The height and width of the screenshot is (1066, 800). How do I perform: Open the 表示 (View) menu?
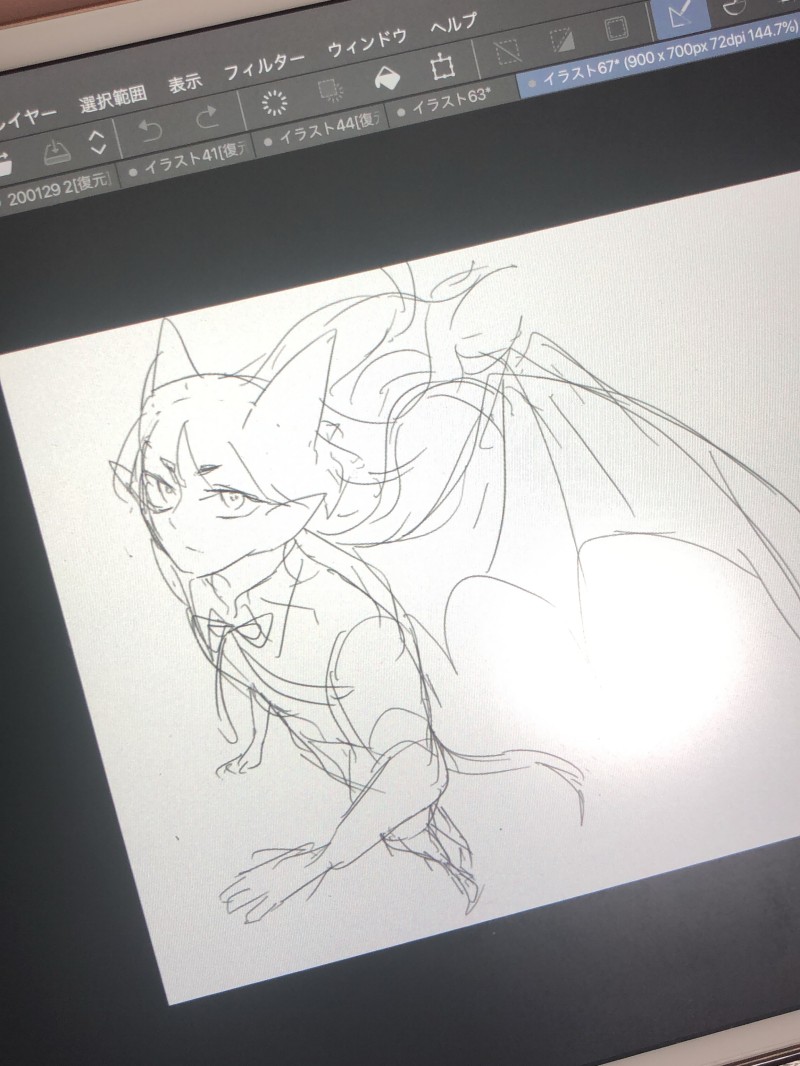pyautogui.click(x=185, y=83)
